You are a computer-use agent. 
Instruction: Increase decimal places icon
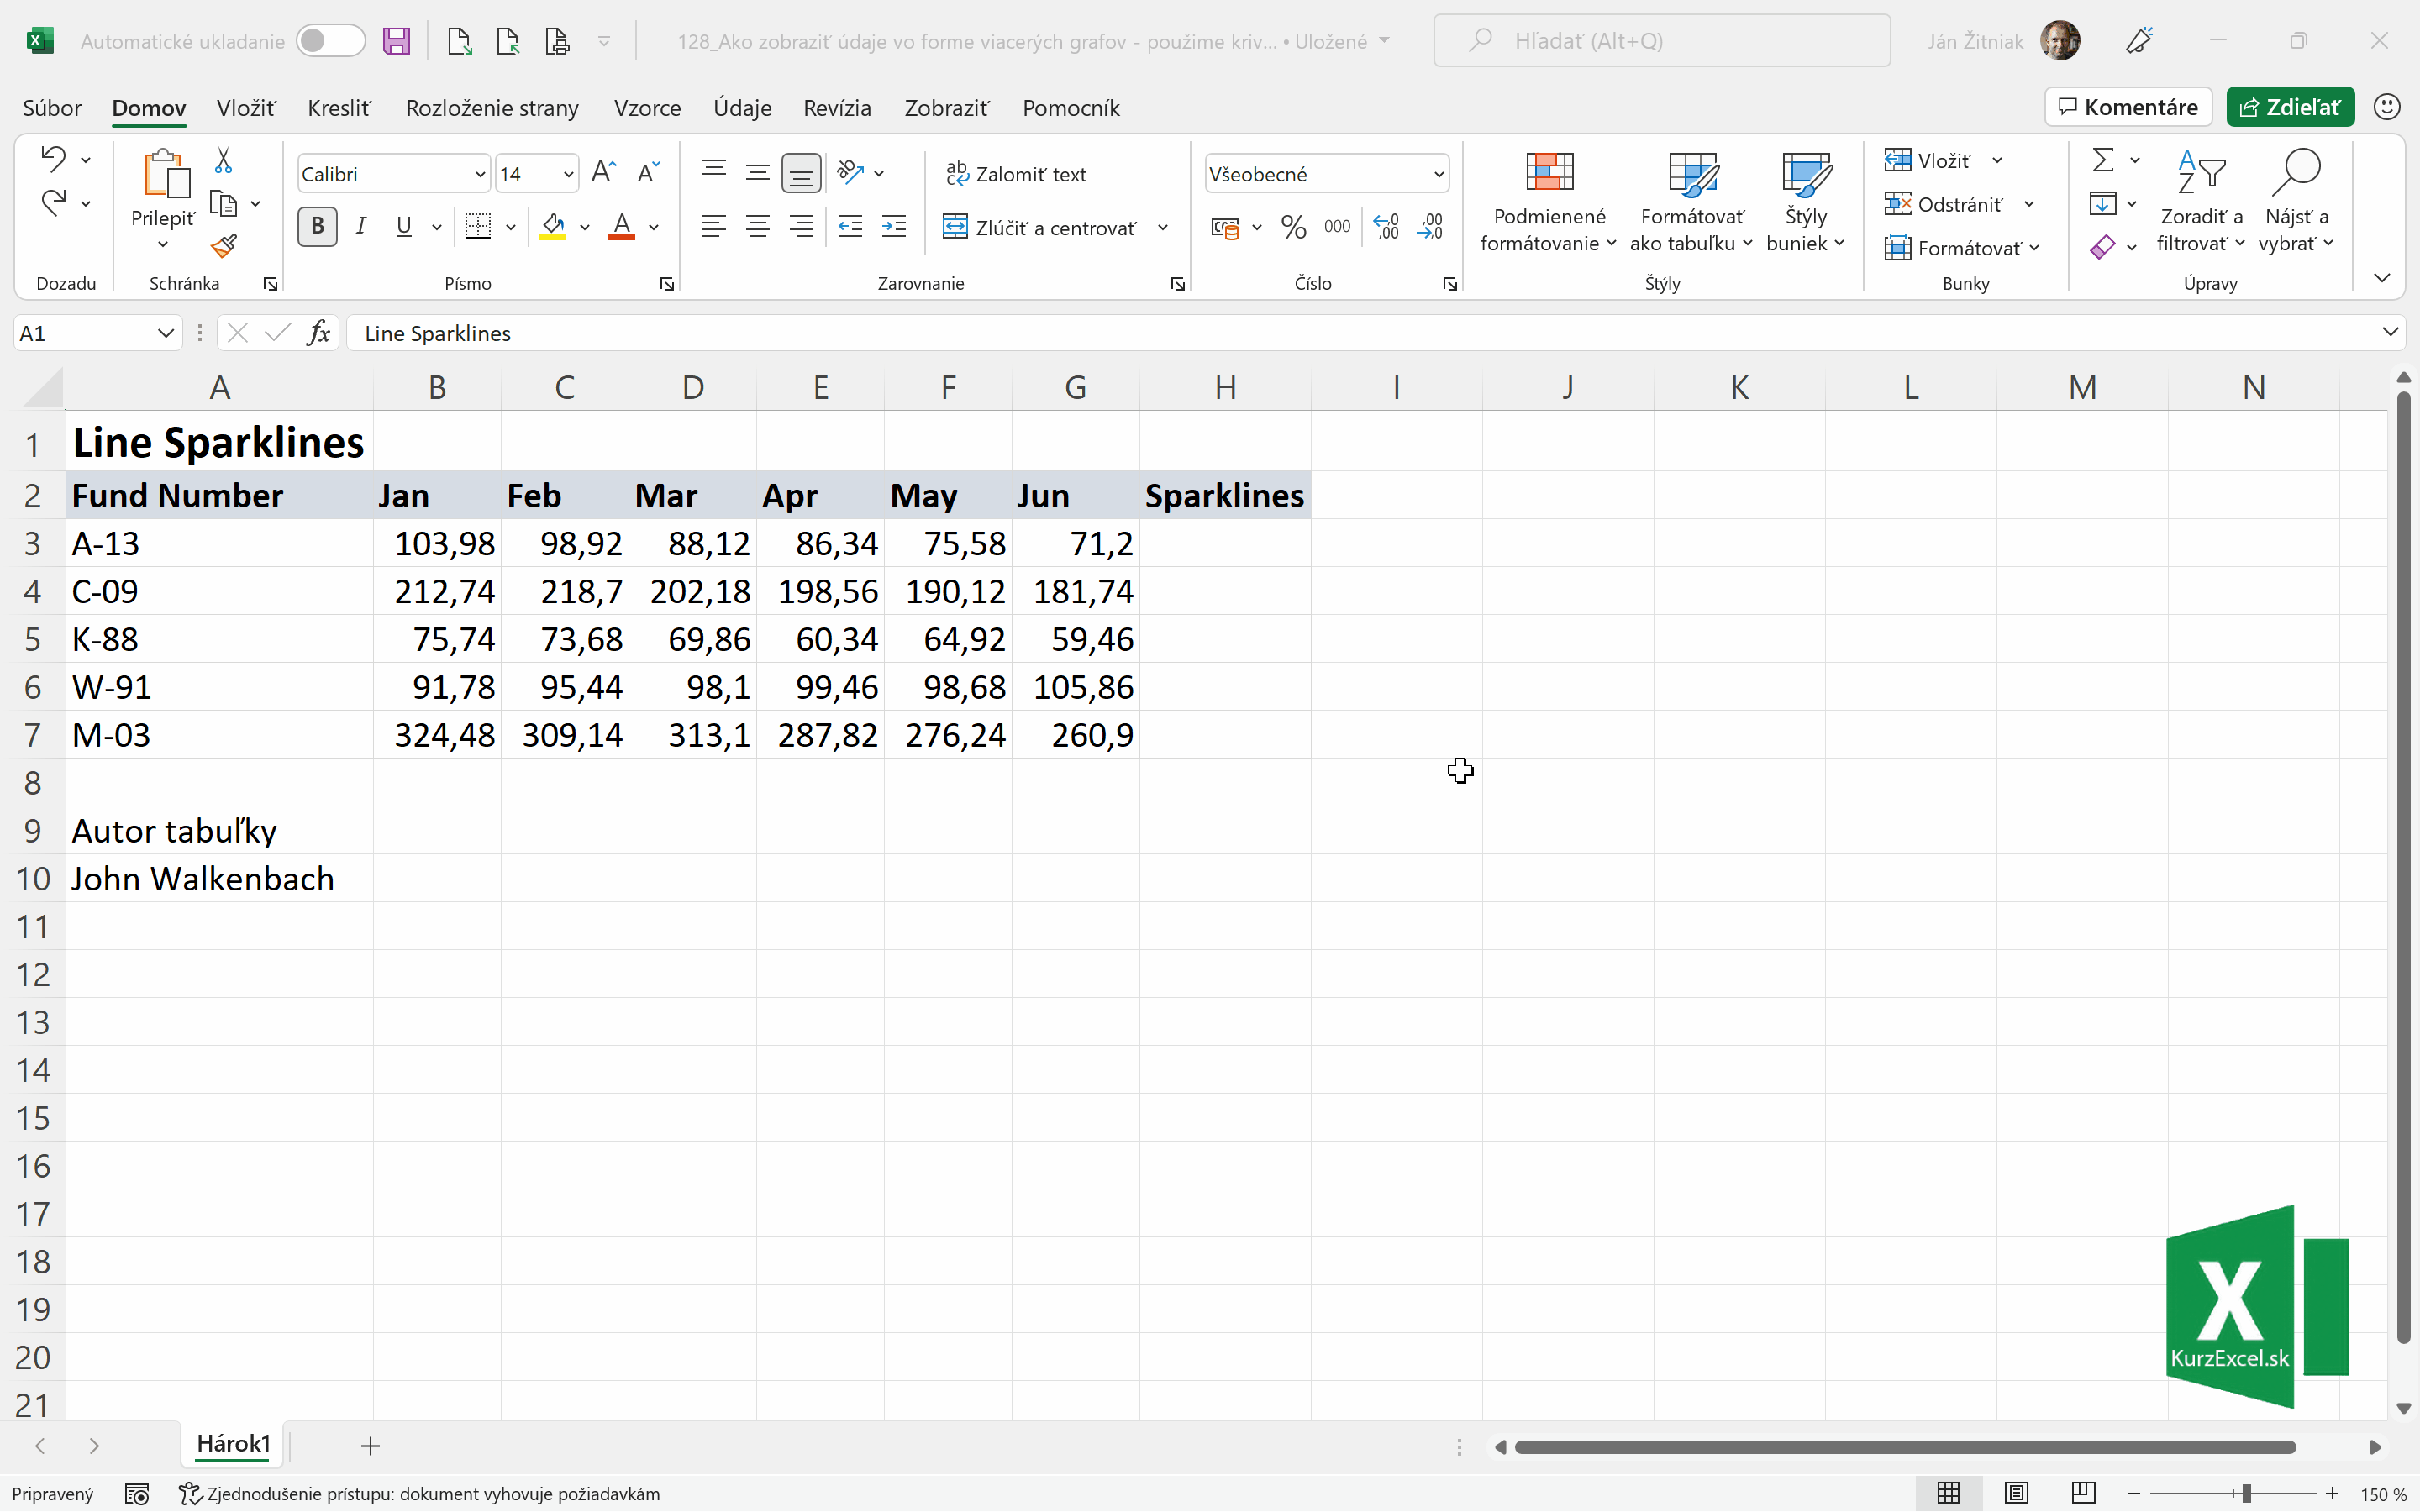click(1386, 227)
